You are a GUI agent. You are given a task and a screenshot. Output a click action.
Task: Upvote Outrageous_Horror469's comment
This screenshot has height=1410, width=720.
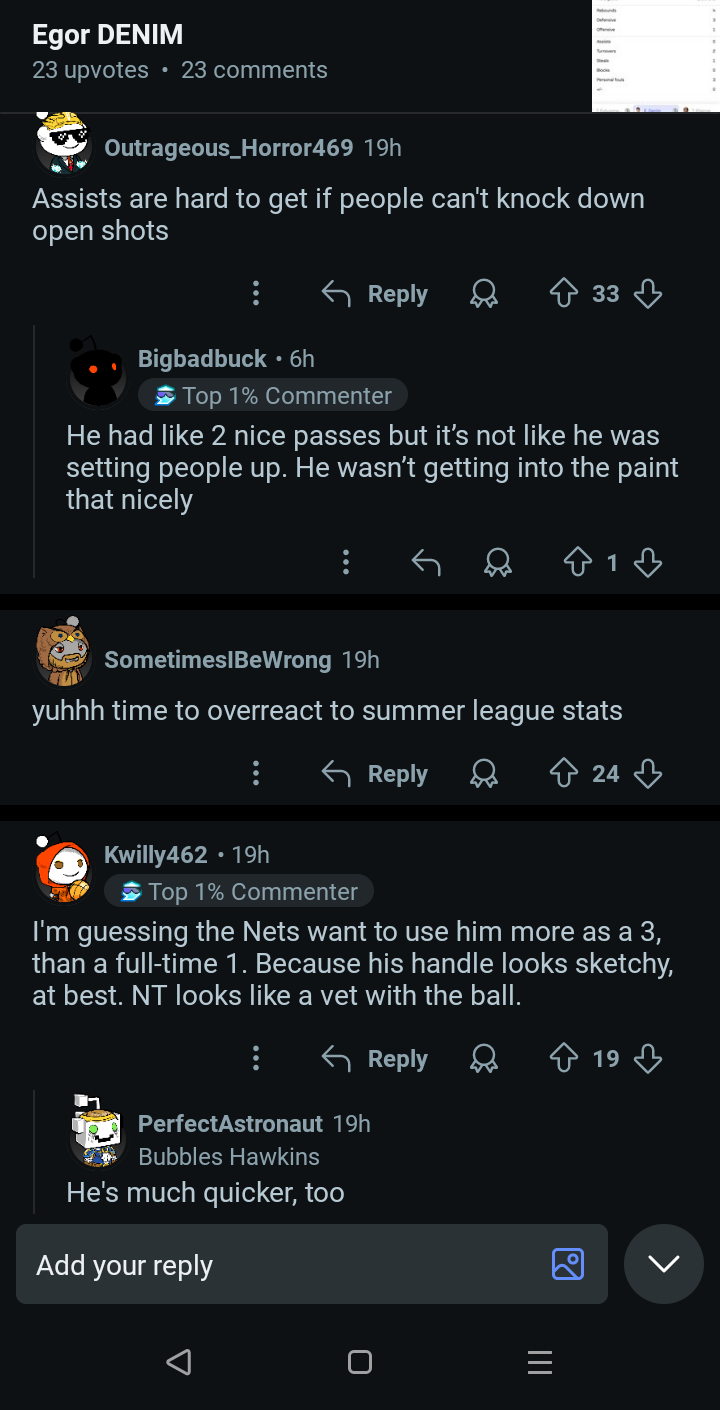point(565,293)
